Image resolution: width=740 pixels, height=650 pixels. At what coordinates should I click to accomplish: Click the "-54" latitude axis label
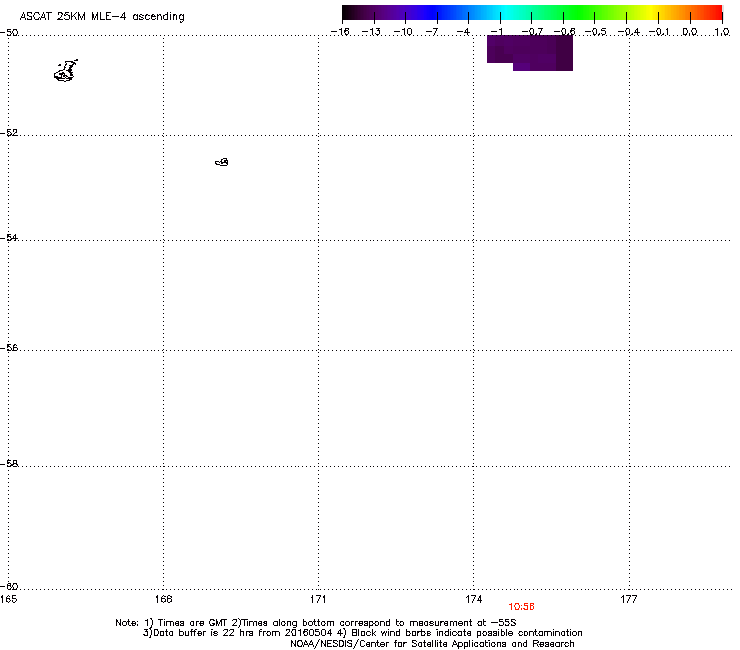click(x=9, y=237)
